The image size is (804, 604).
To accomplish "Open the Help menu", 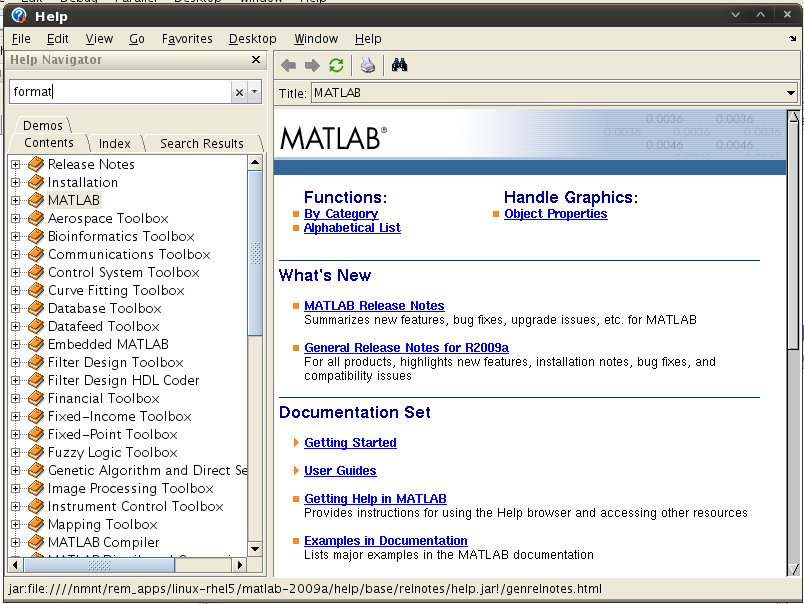I will point(368,39).
